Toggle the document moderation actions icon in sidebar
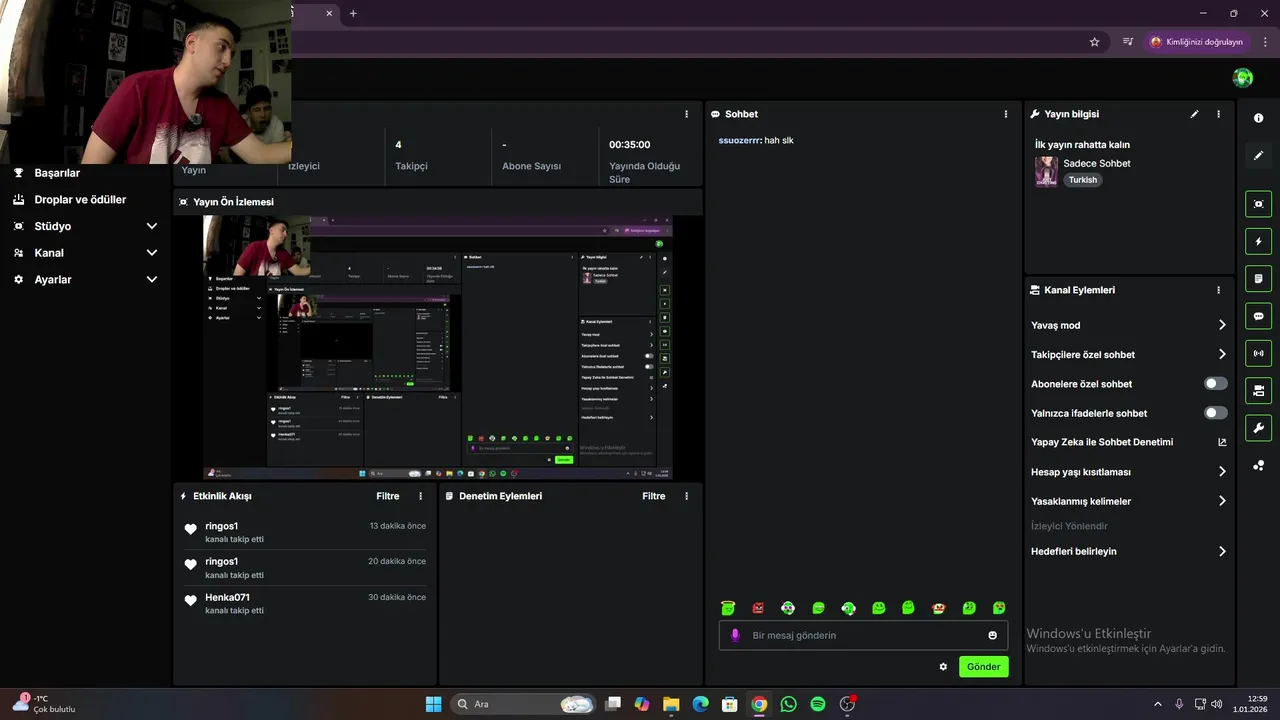This screenshot has height=720, width=1280. tap(1258, 278)
